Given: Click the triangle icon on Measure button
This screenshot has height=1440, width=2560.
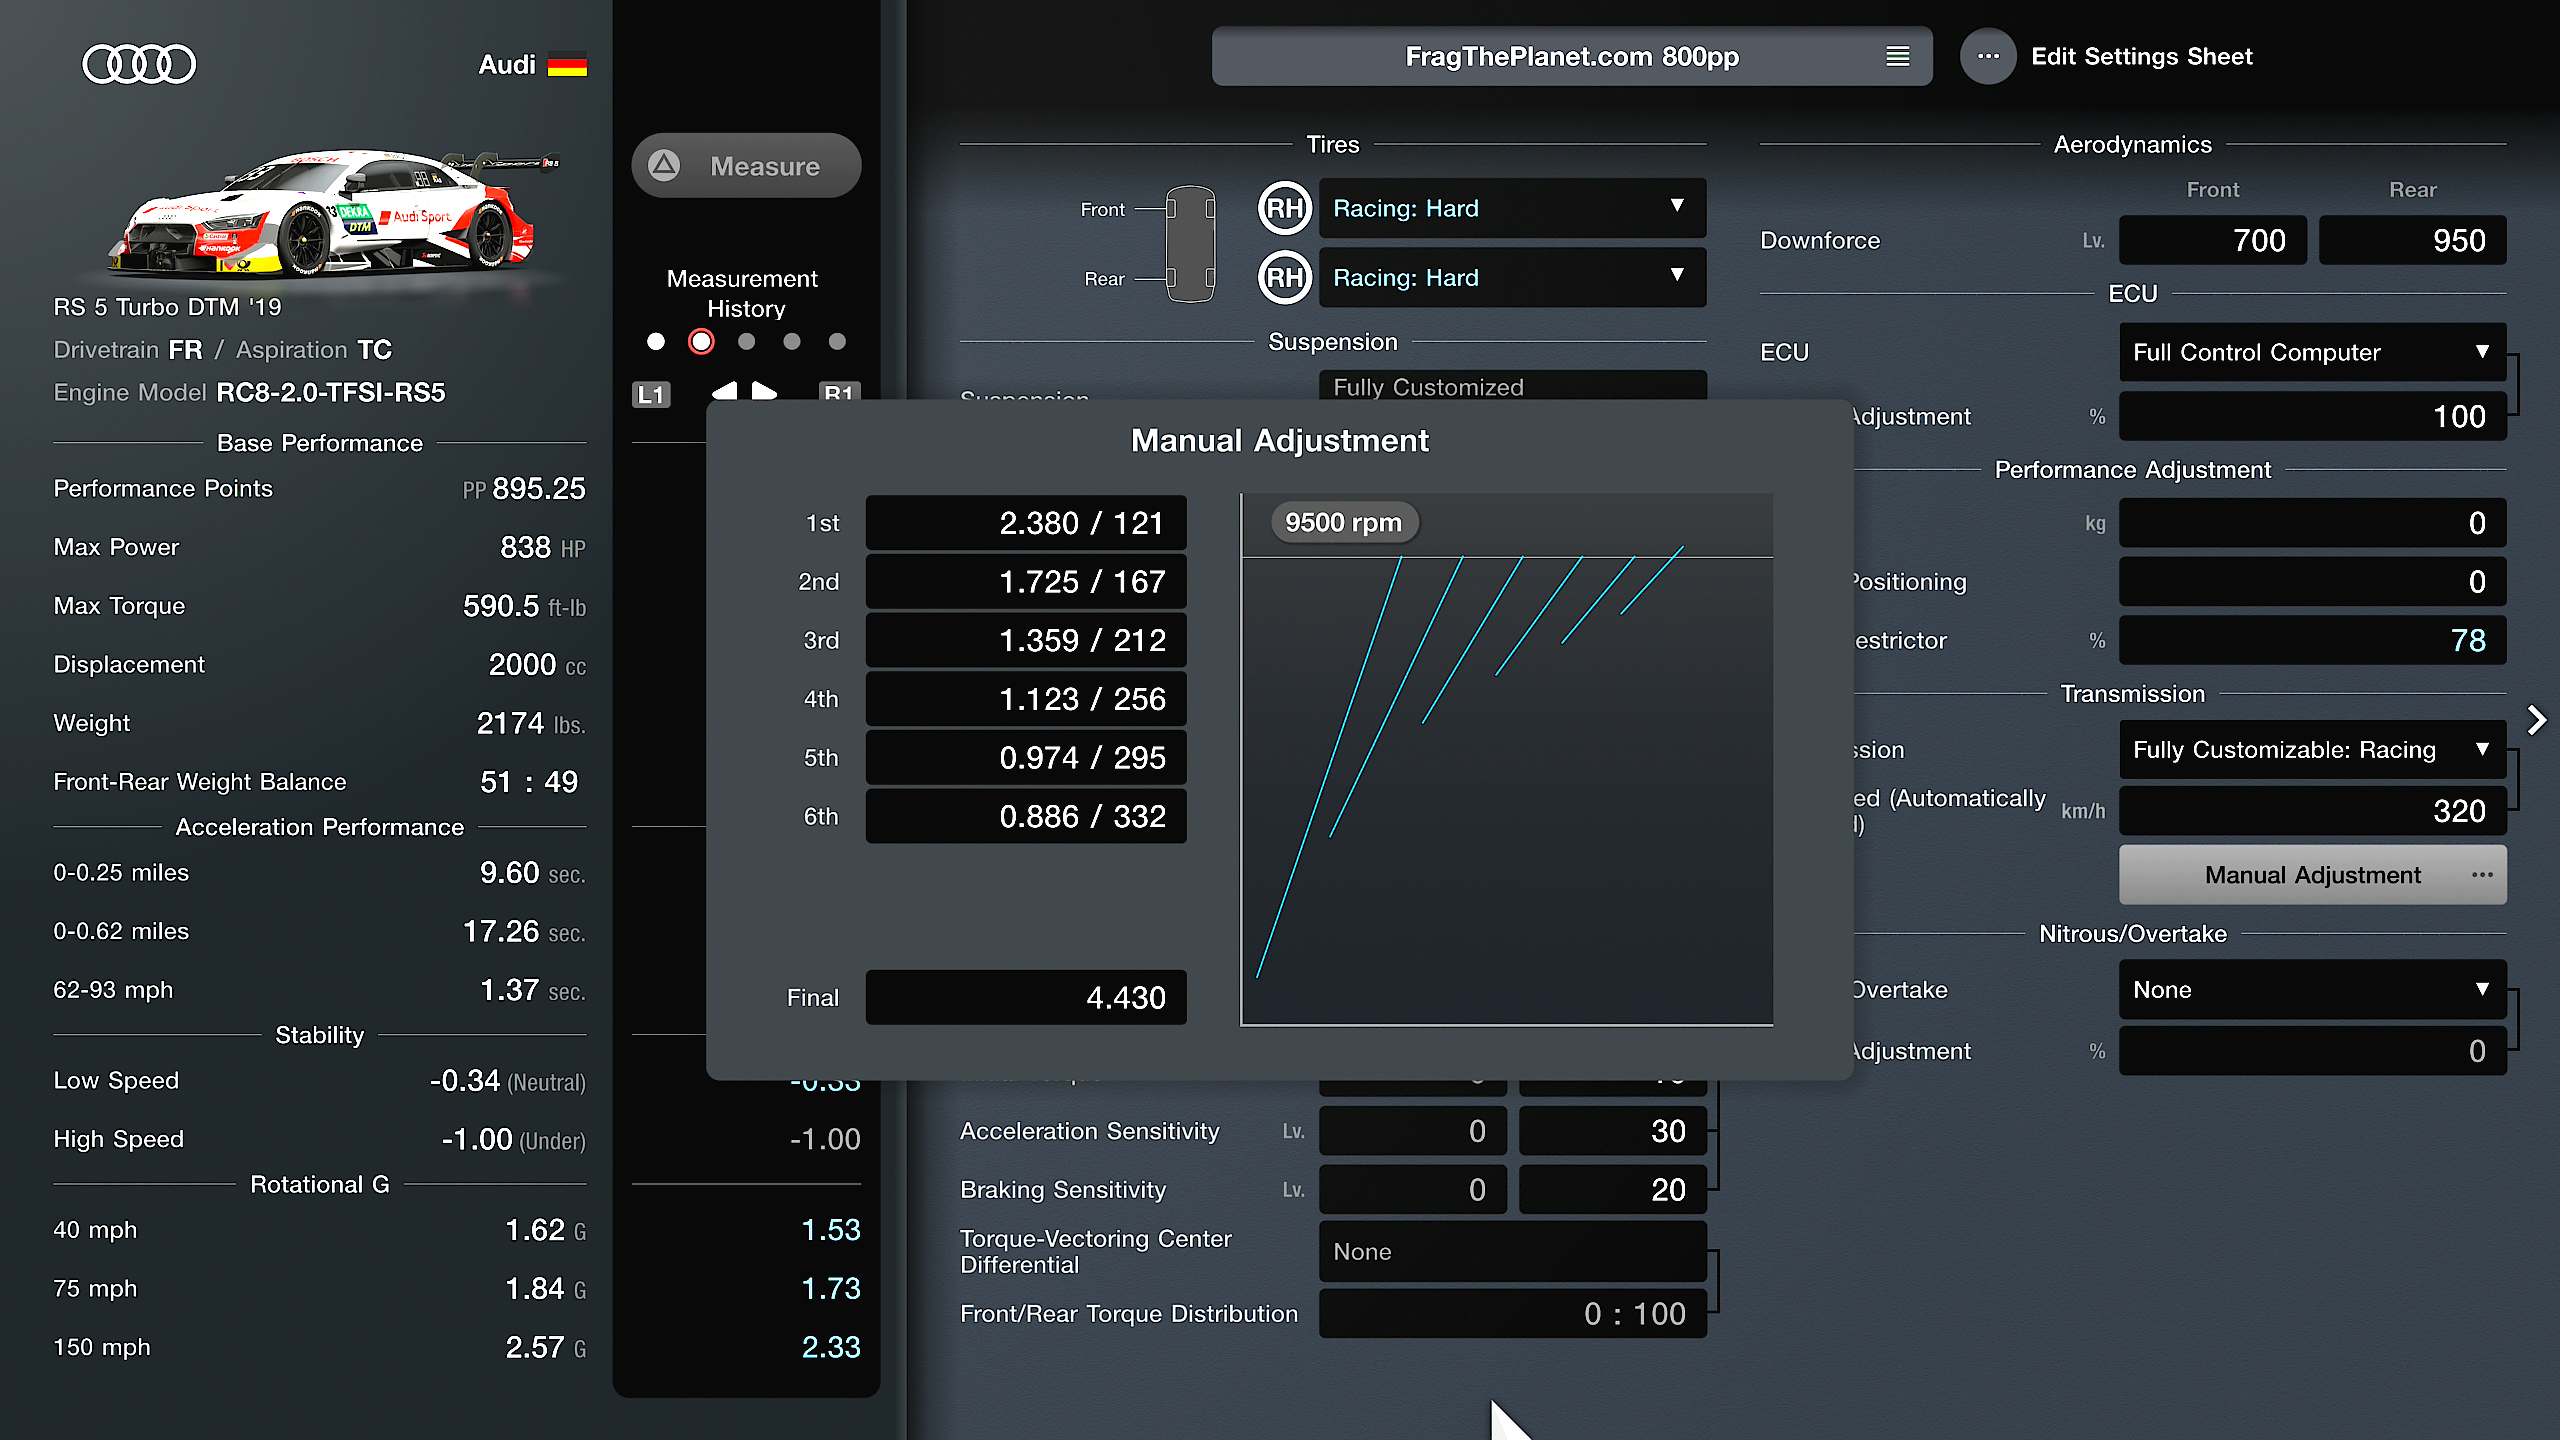Looking at the screenshot, I should [x=664, y=165].
